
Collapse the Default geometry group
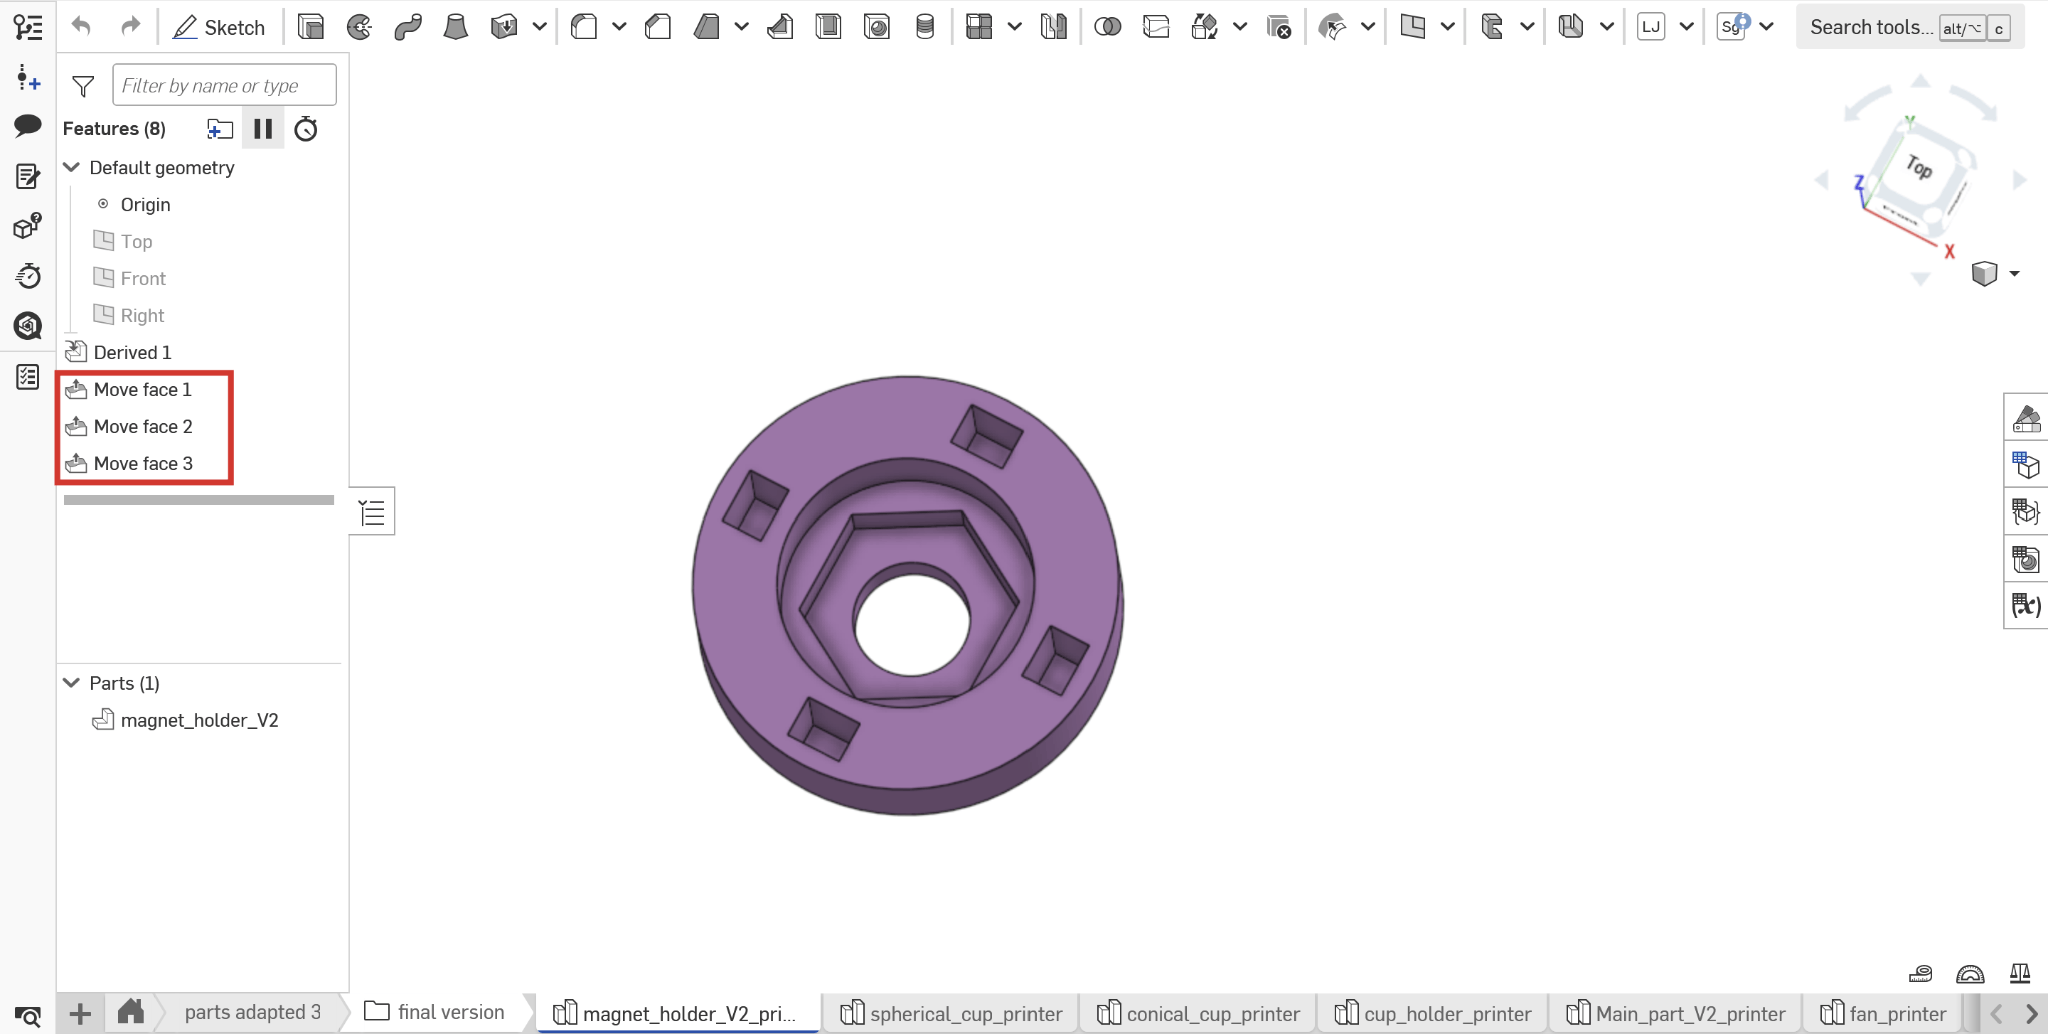pyautogui.click(x=72, y=167)
